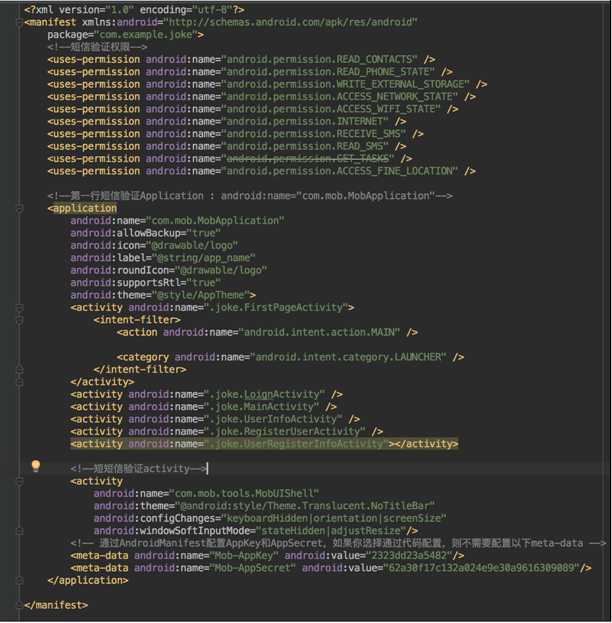Click the UserInfoActivity activity line
The height and width of the screenshot is (623, 612).
(215, 419)
